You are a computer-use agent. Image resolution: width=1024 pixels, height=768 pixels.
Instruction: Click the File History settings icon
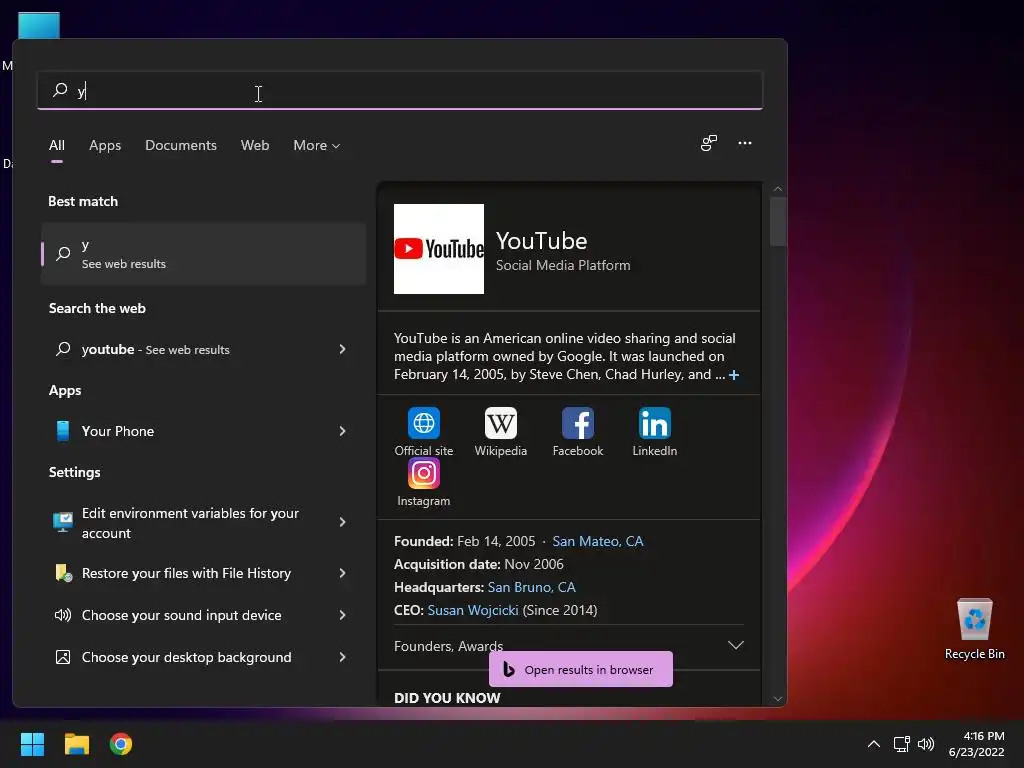click(63, 573)
